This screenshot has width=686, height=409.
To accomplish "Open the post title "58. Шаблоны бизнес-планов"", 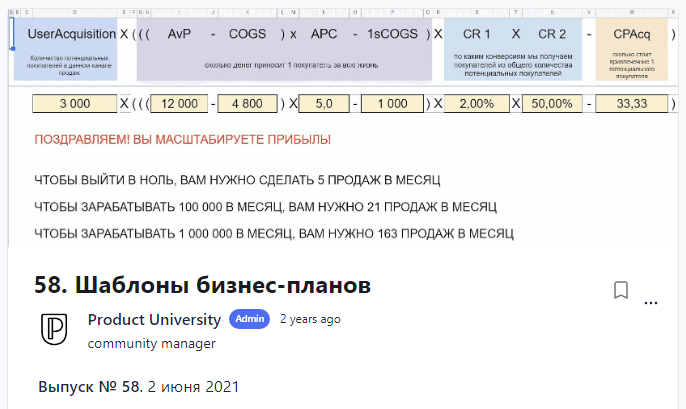I will point(203,286).
